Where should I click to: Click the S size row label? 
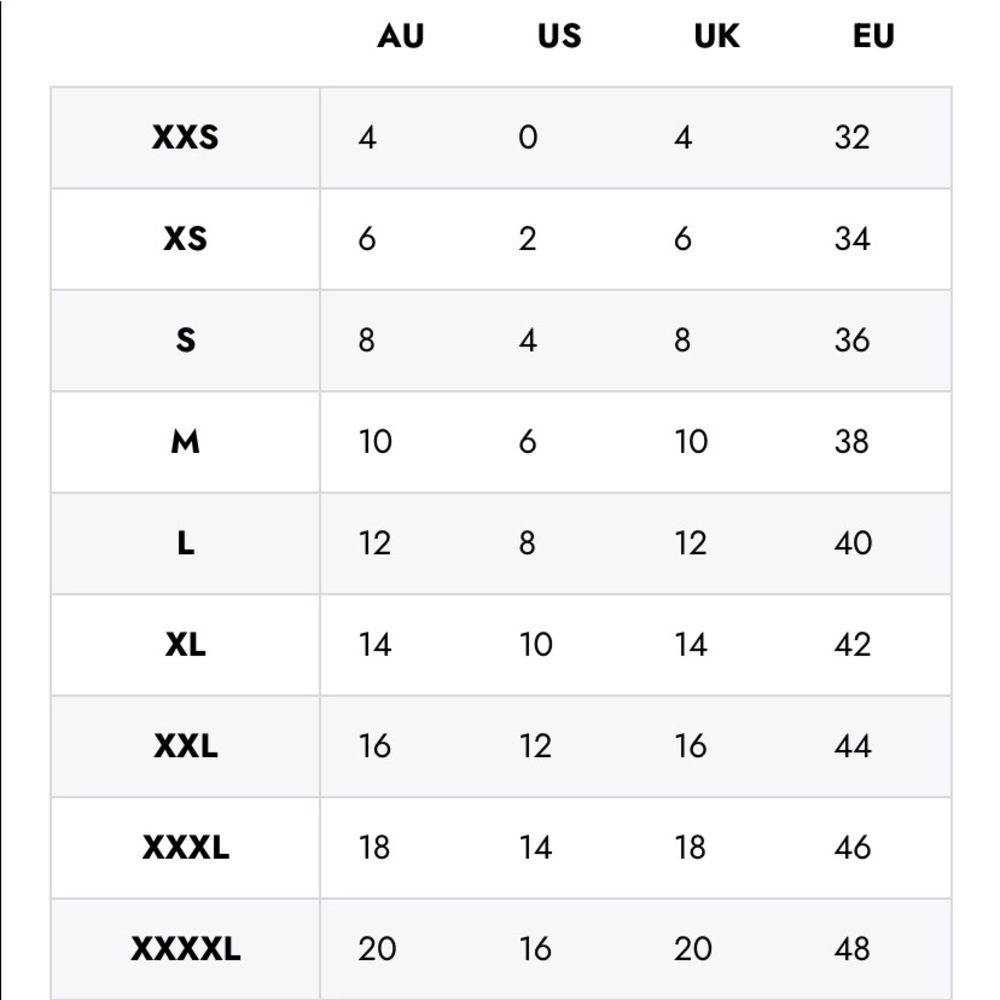click(185, 341)
